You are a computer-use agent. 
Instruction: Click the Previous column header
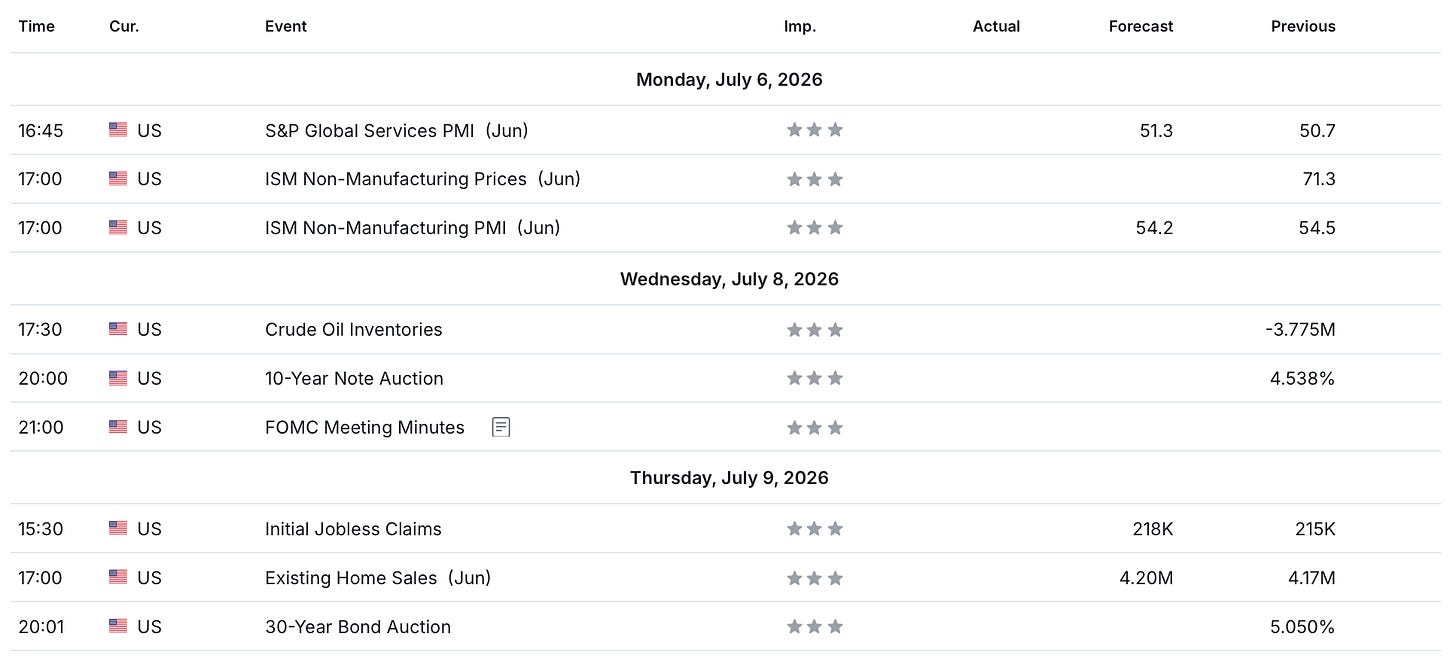pyautogui.click(x=1303, y=26)
